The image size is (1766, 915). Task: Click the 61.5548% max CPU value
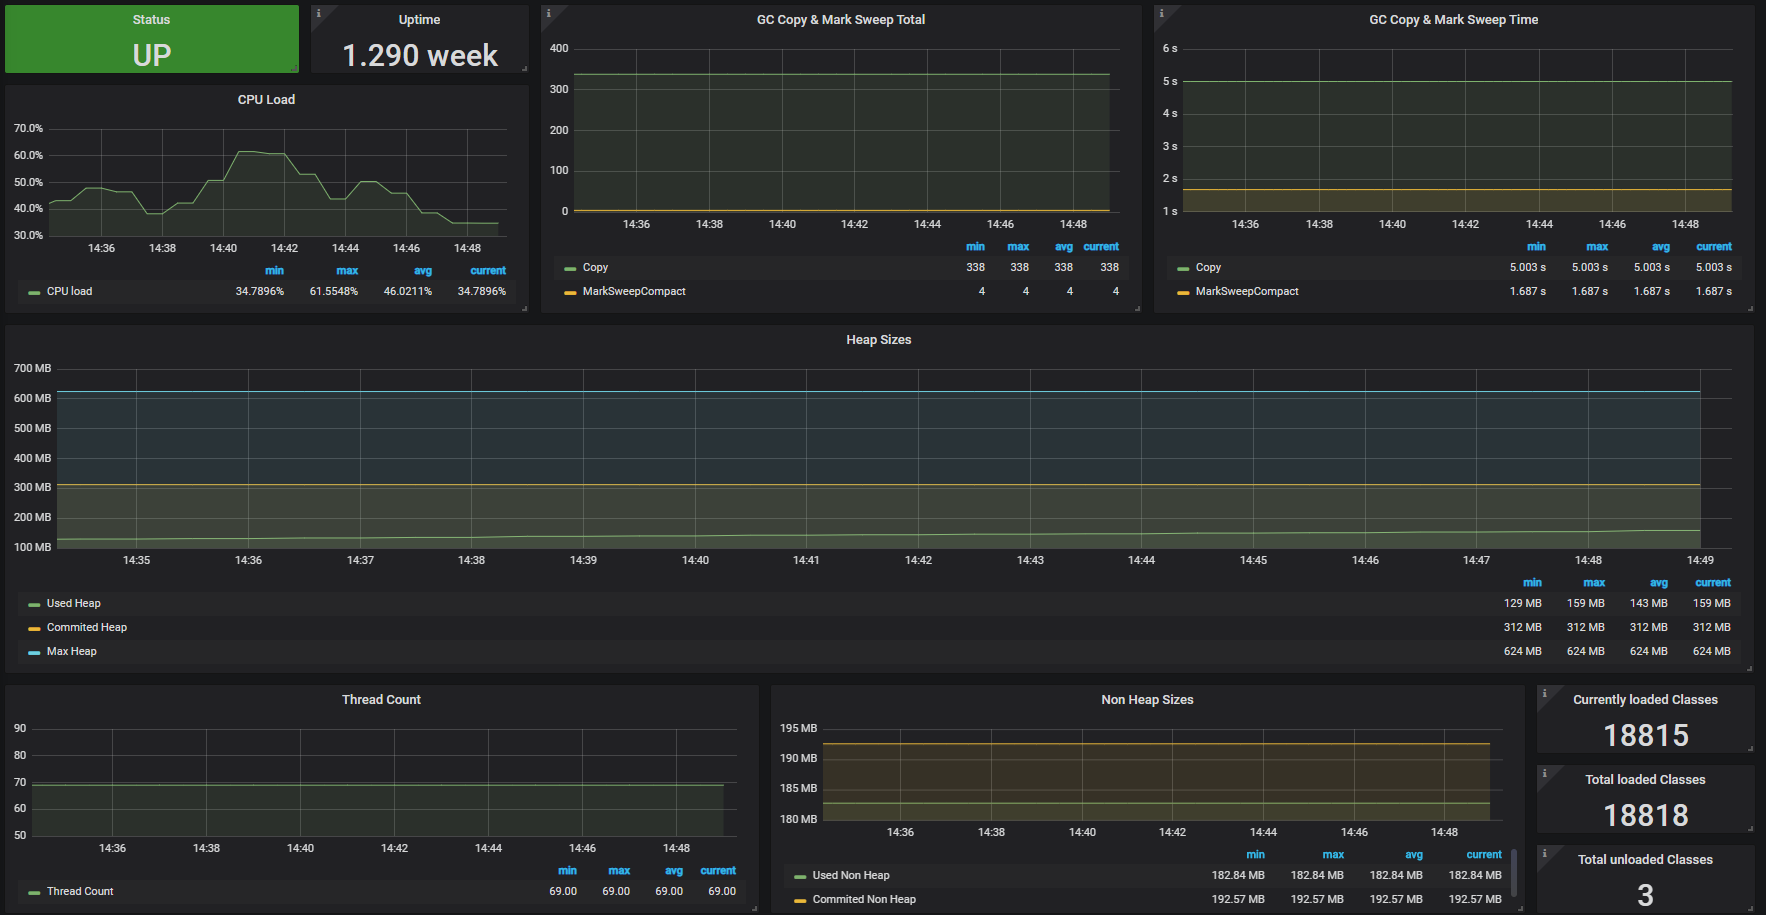click(x=334, y=292)
